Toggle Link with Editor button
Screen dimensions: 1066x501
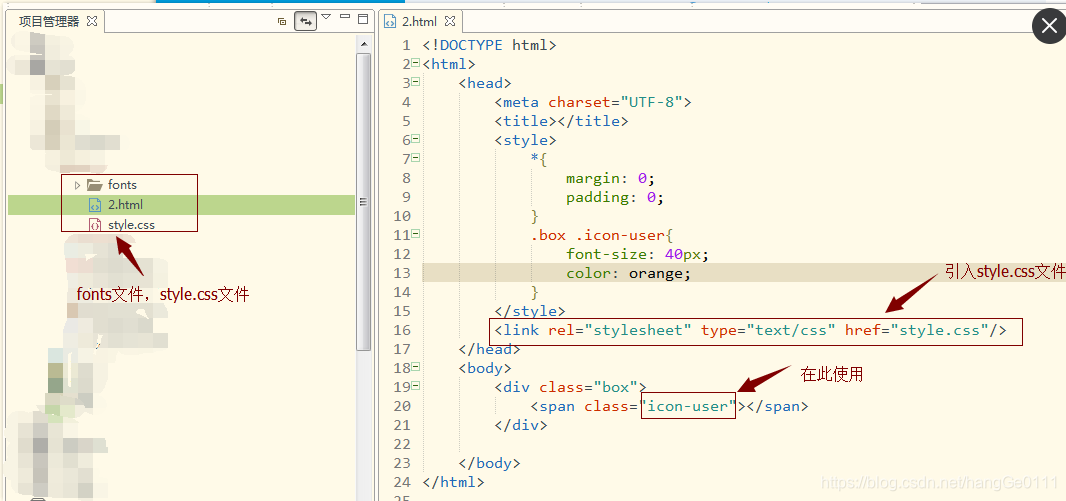(x=305, y=21)
